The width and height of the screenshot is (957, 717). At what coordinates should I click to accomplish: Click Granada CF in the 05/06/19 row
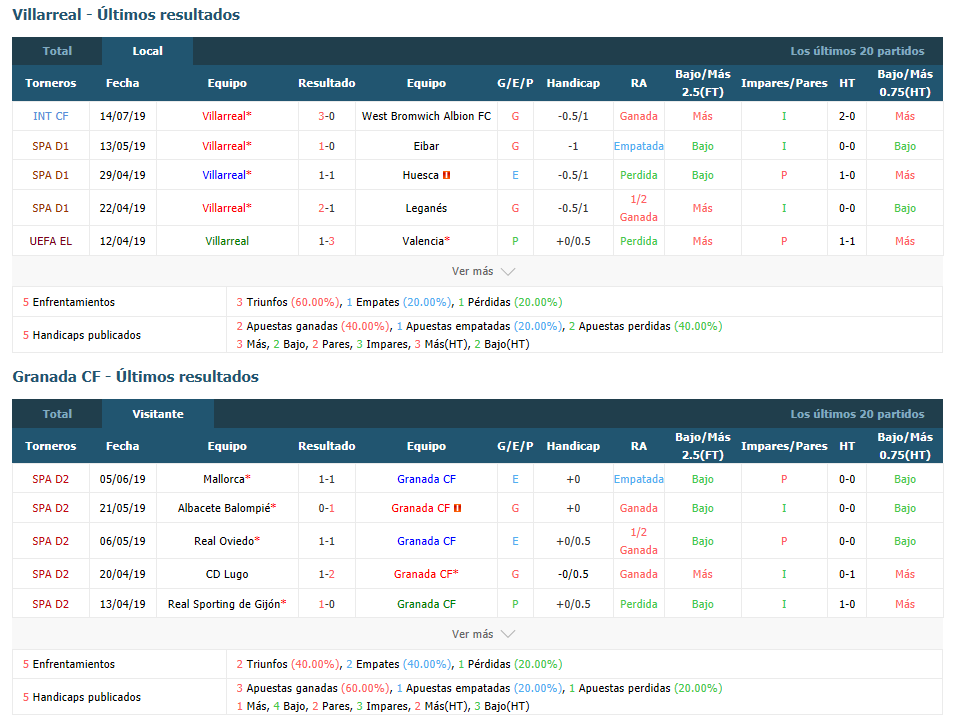pos(426,479)
